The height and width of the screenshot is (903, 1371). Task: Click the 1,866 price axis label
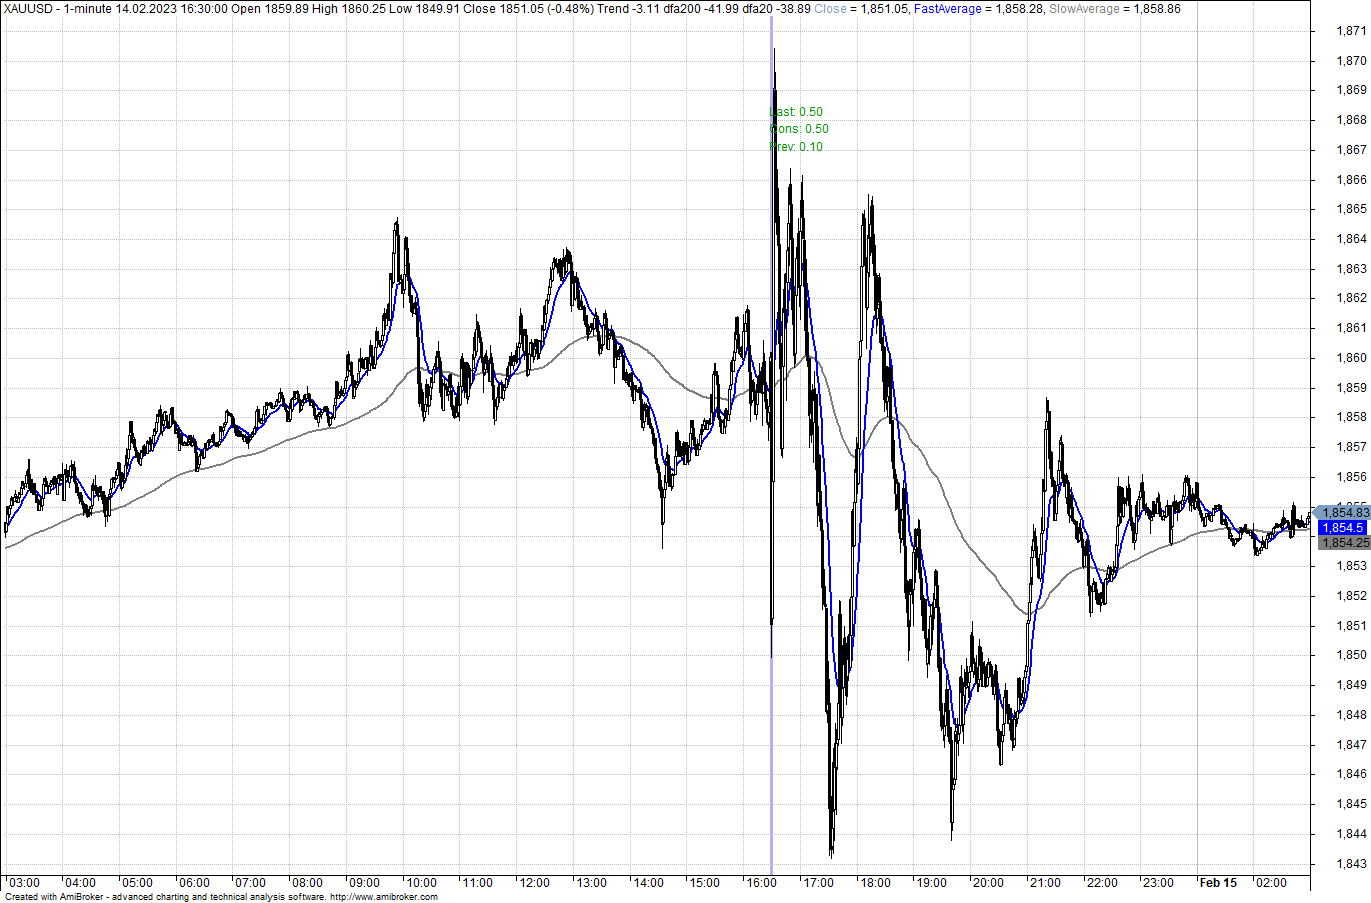(1352, 180)
